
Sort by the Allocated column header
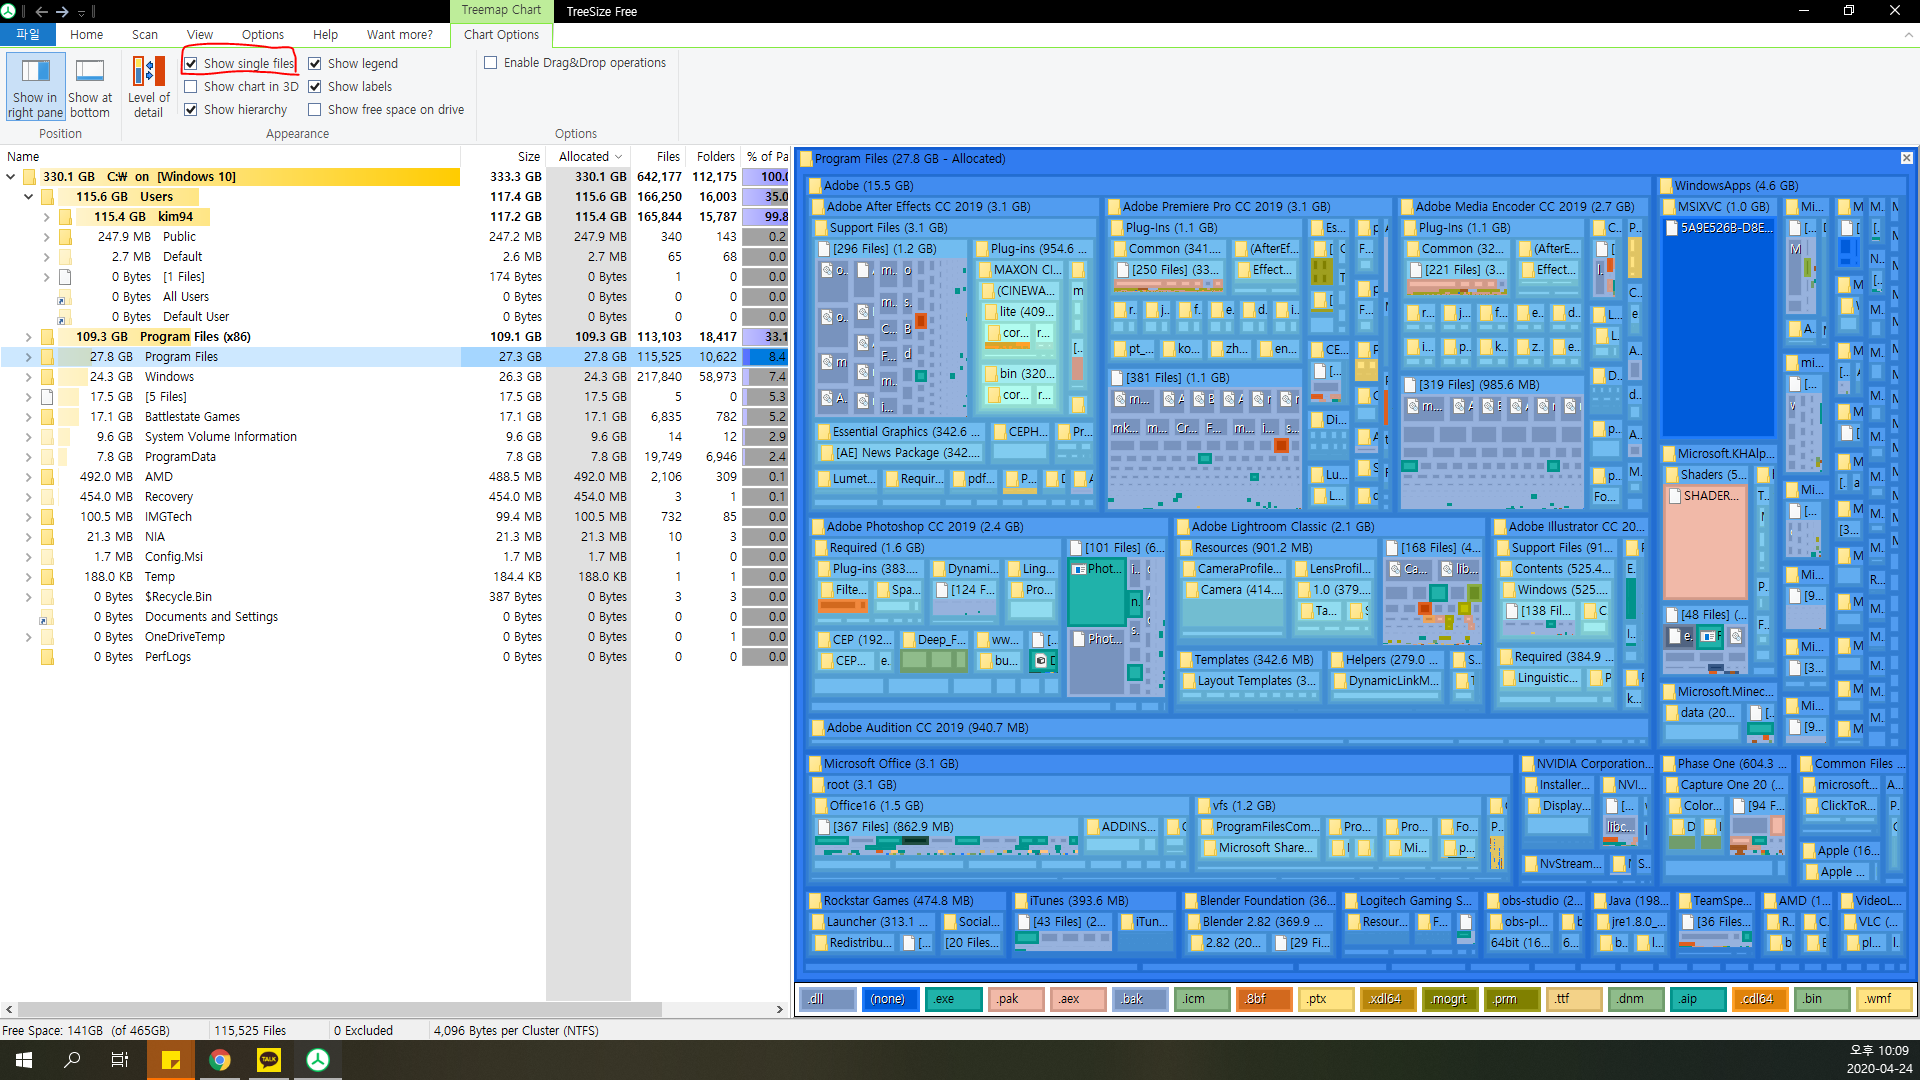584,156
